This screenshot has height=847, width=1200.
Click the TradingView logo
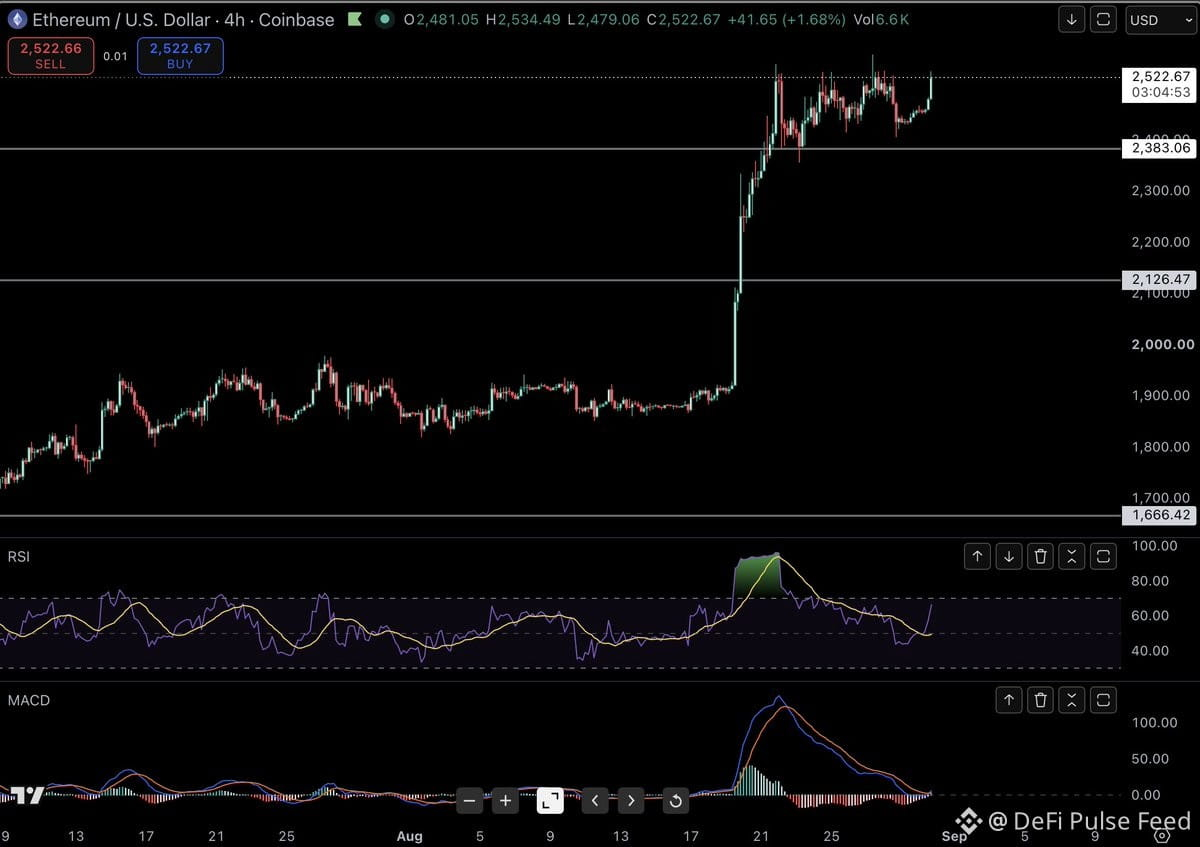click(28, 795)
